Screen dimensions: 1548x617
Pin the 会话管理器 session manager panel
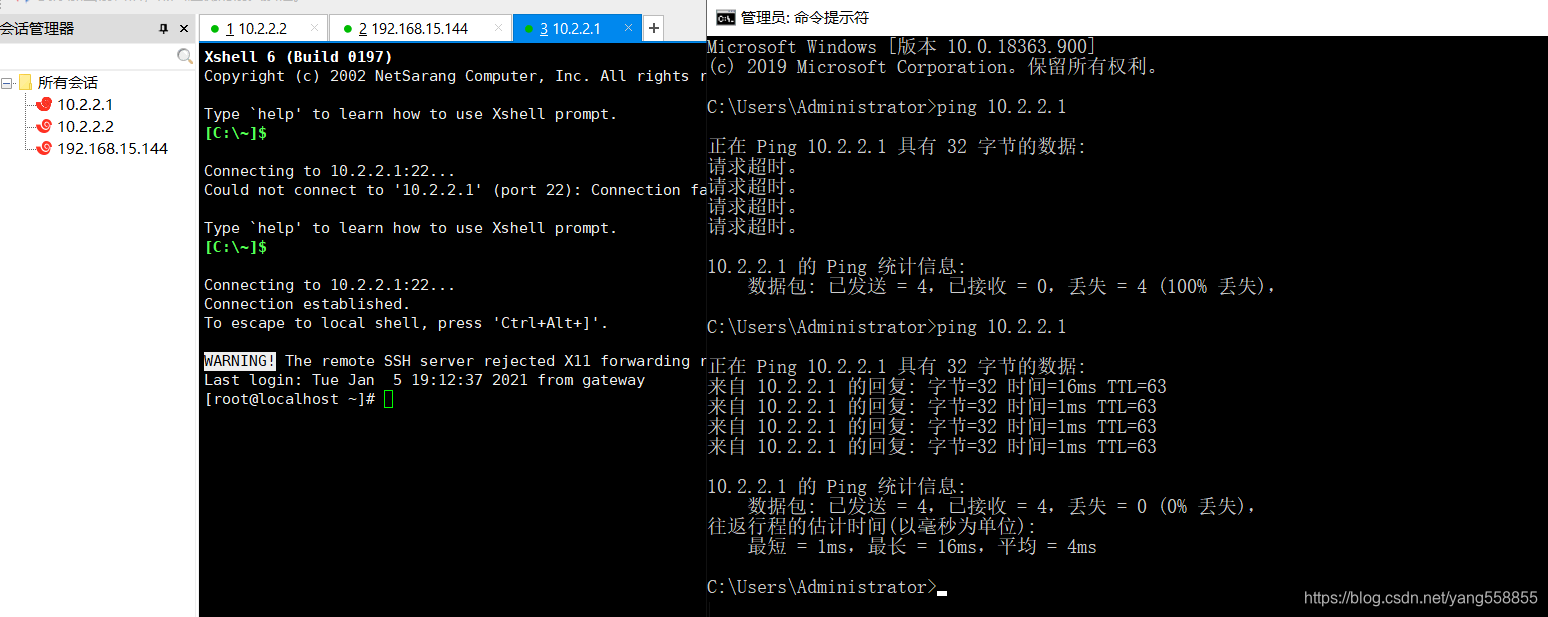[x=163, y=29]
